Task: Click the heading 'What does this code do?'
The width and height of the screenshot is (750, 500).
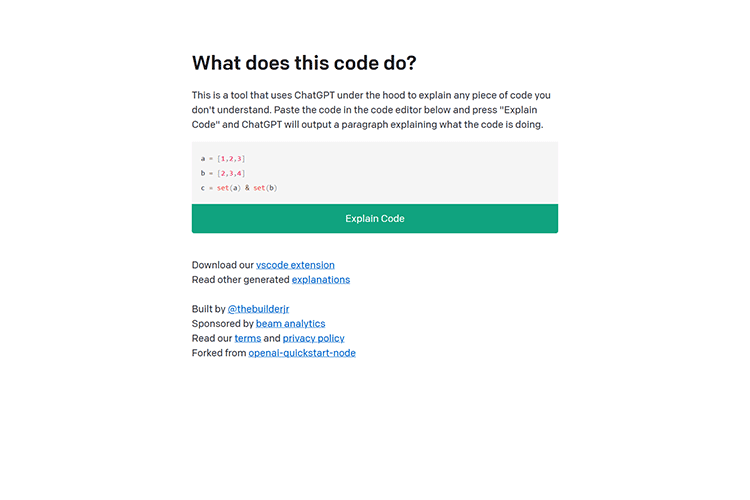Action: (x=304, y=63)
